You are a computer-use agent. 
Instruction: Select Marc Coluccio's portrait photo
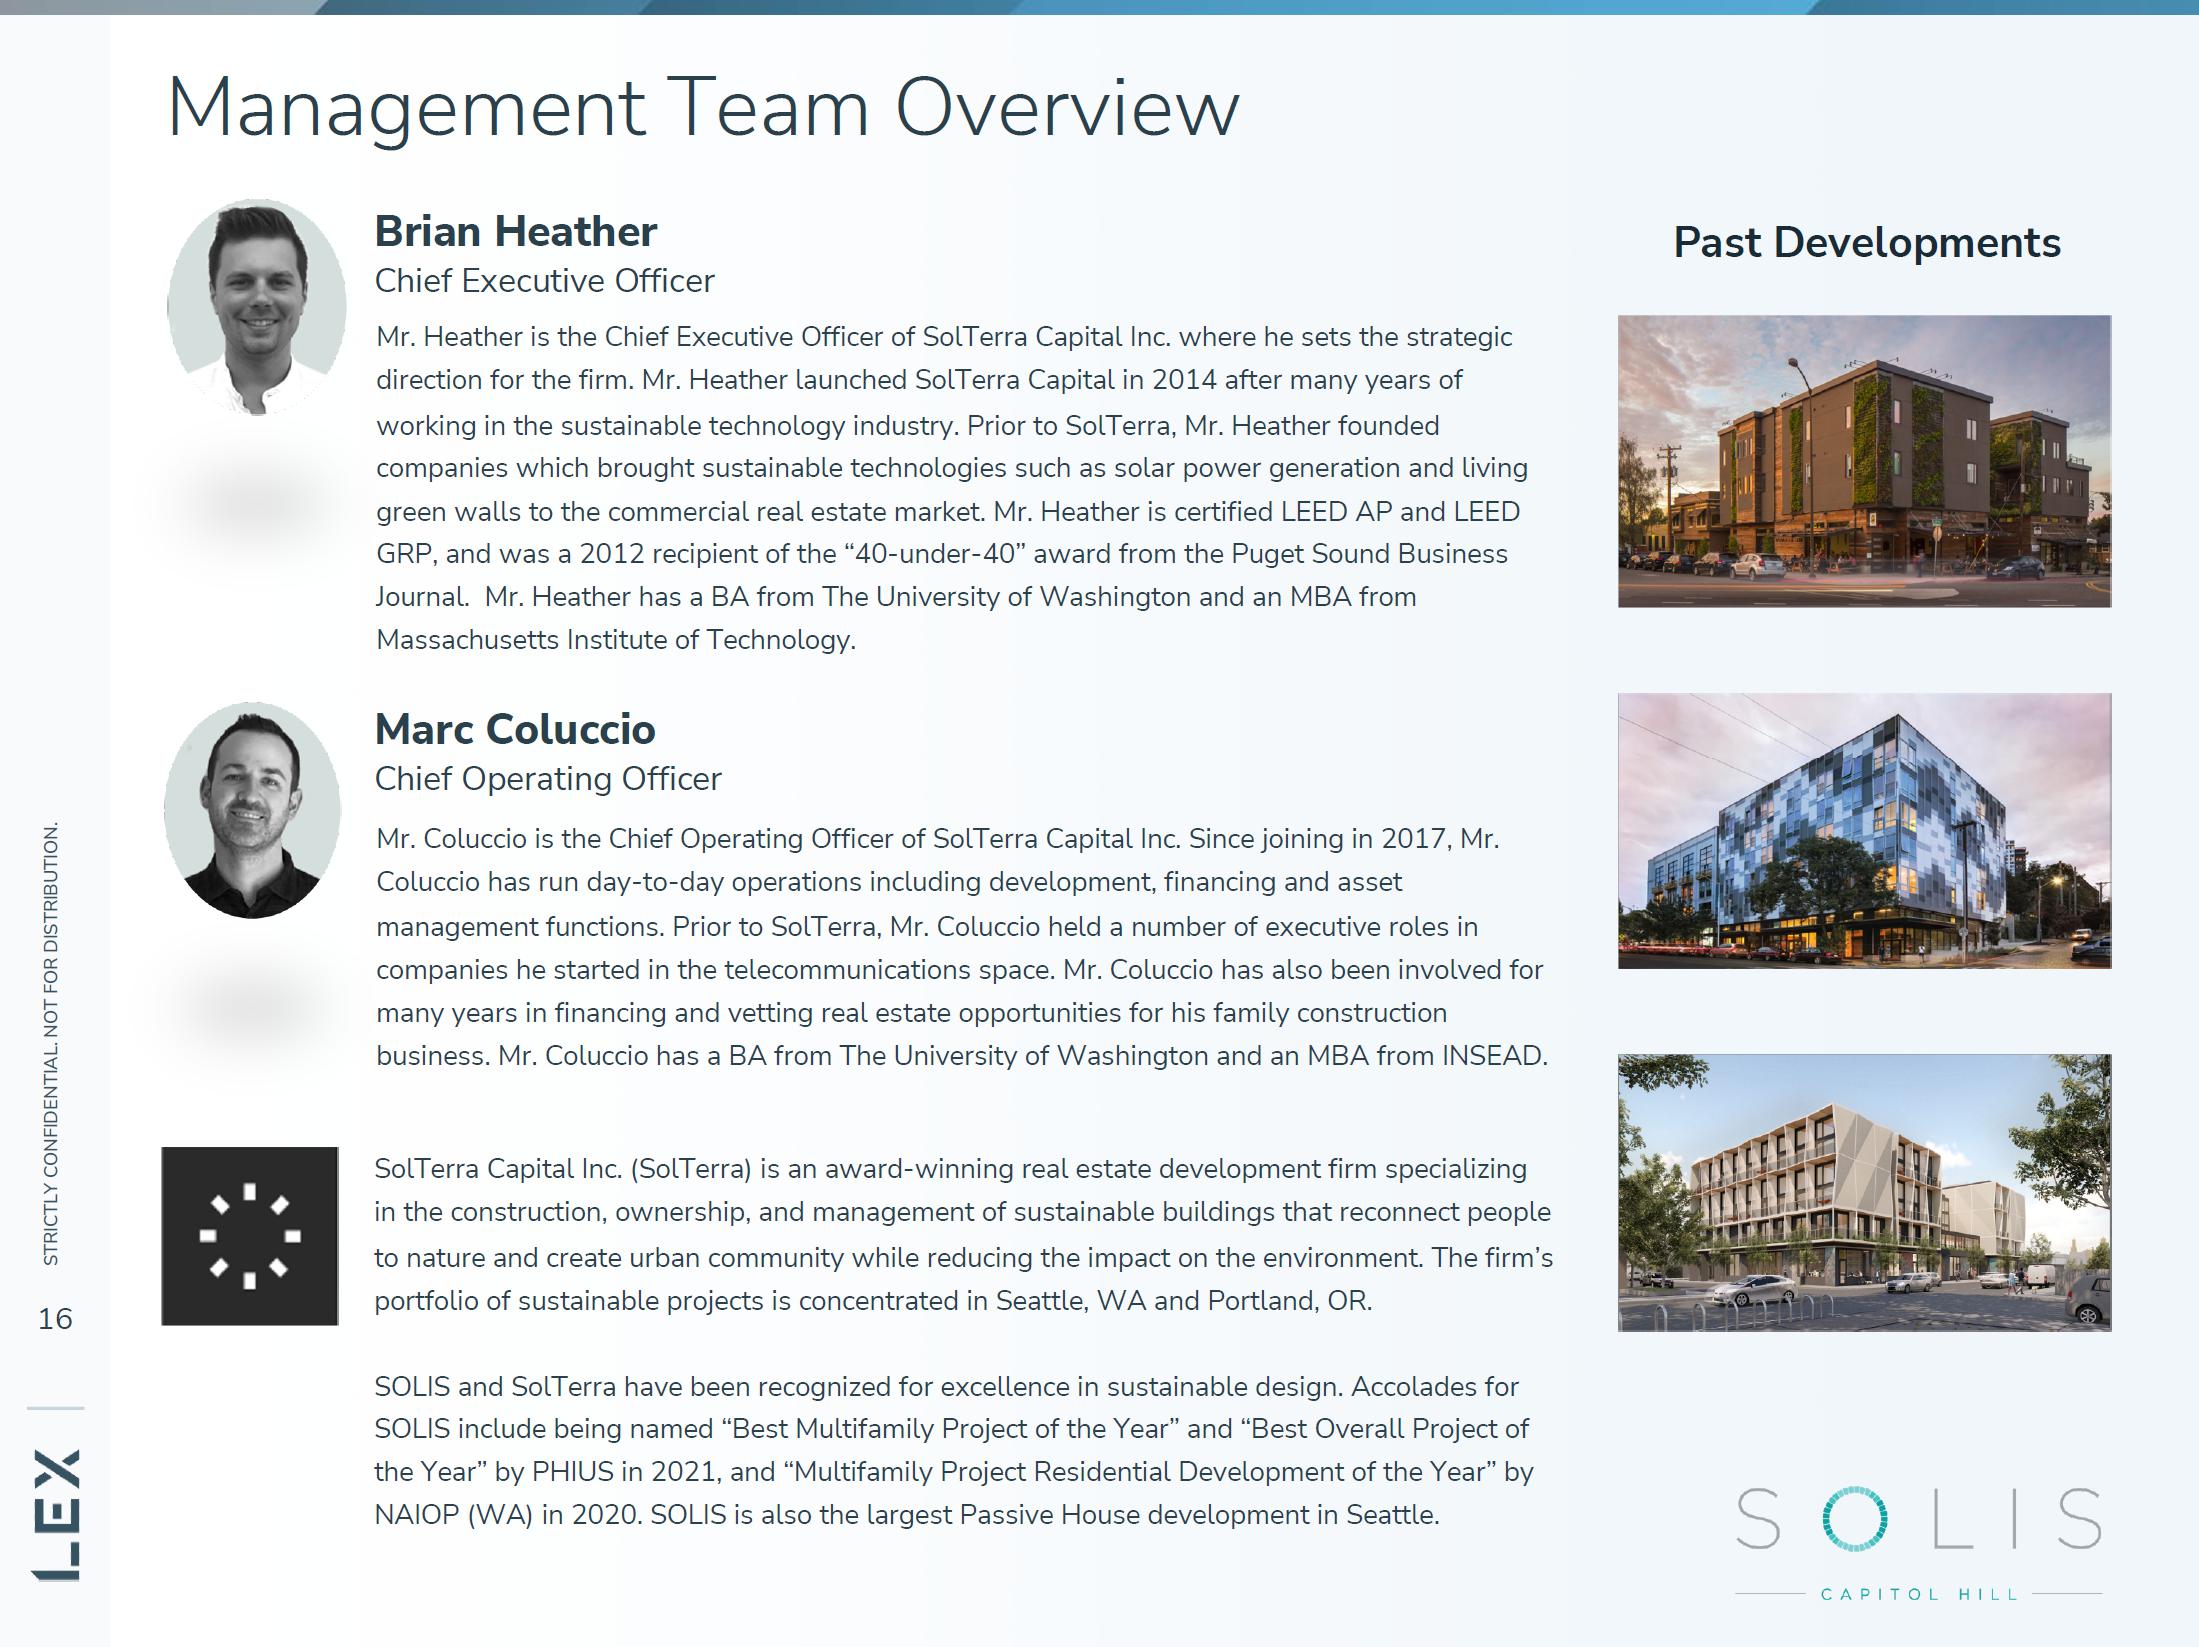[x=252, y=810]
